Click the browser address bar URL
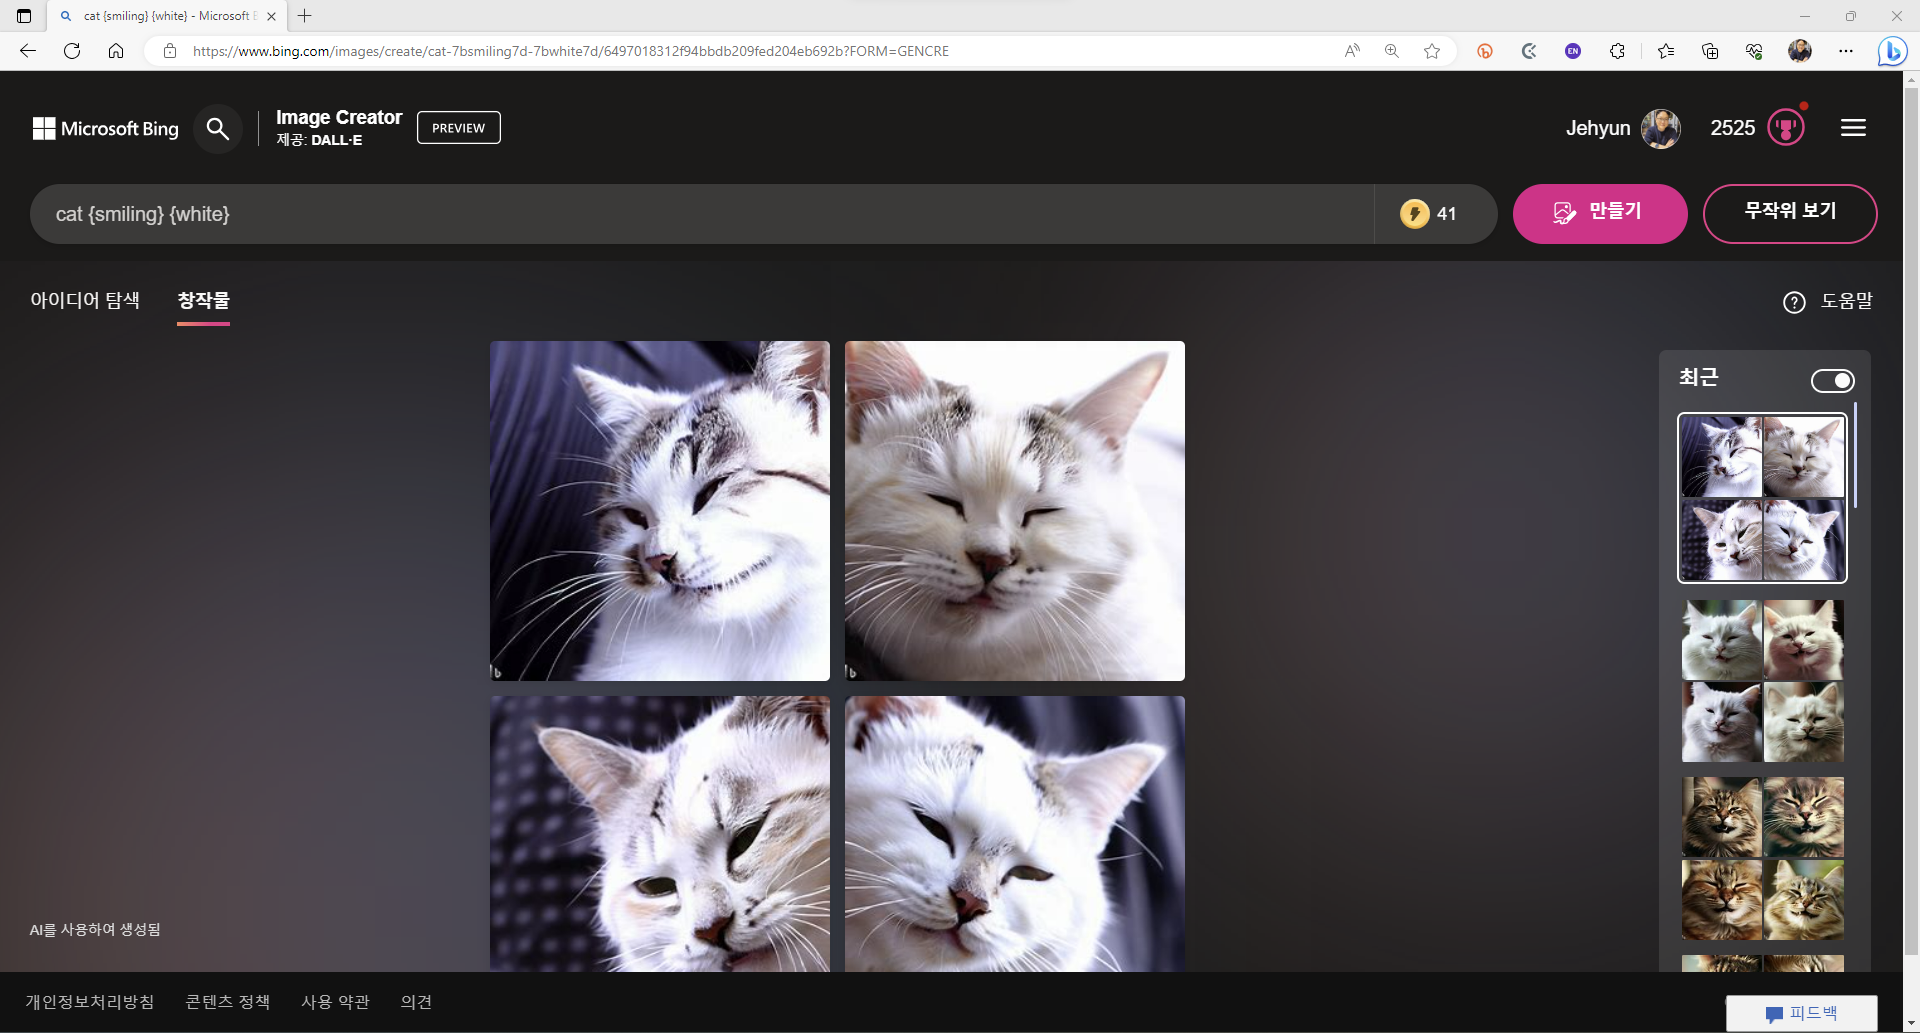Screen dimensions: 1920x1033 570,51
